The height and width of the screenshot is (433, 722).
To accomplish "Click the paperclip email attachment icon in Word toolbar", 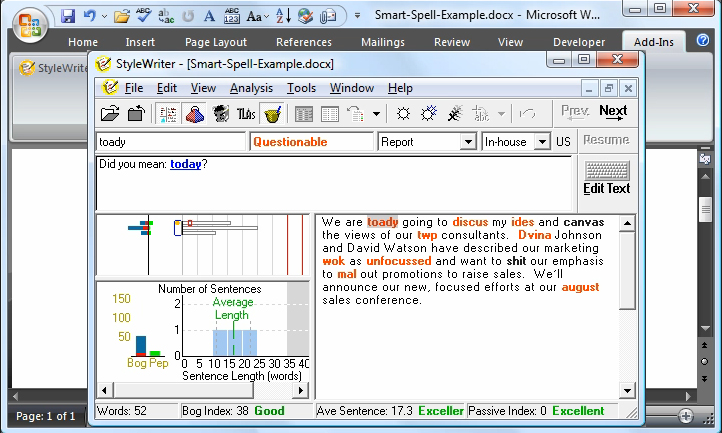I will coord(327,17).
